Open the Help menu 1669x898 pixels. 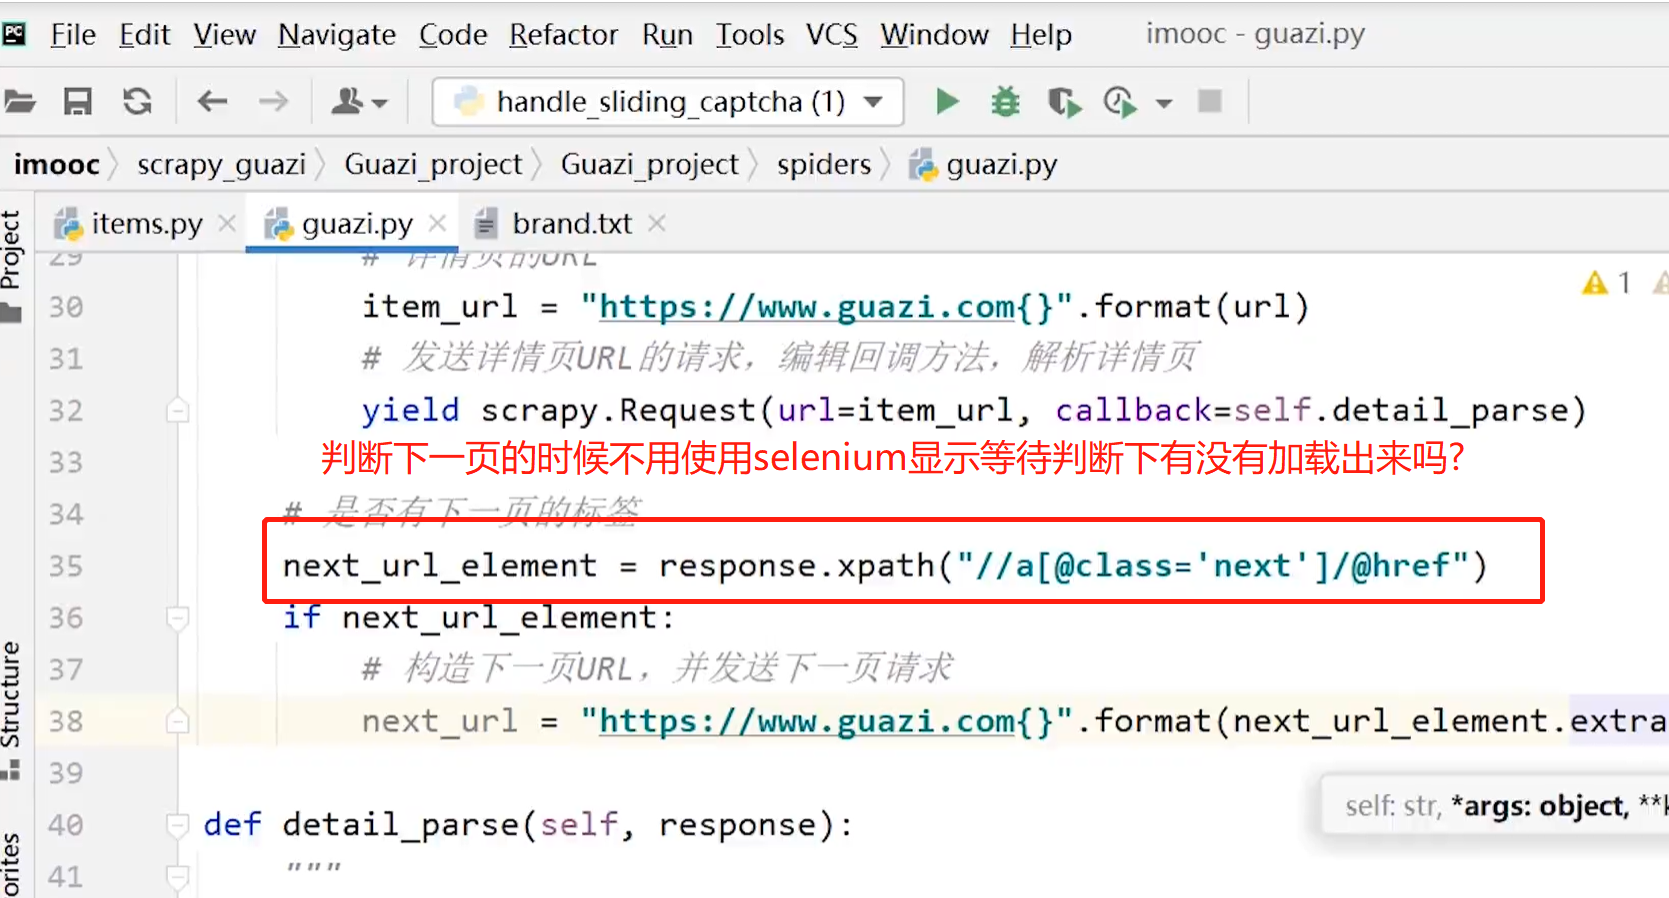coord(1041,35)
